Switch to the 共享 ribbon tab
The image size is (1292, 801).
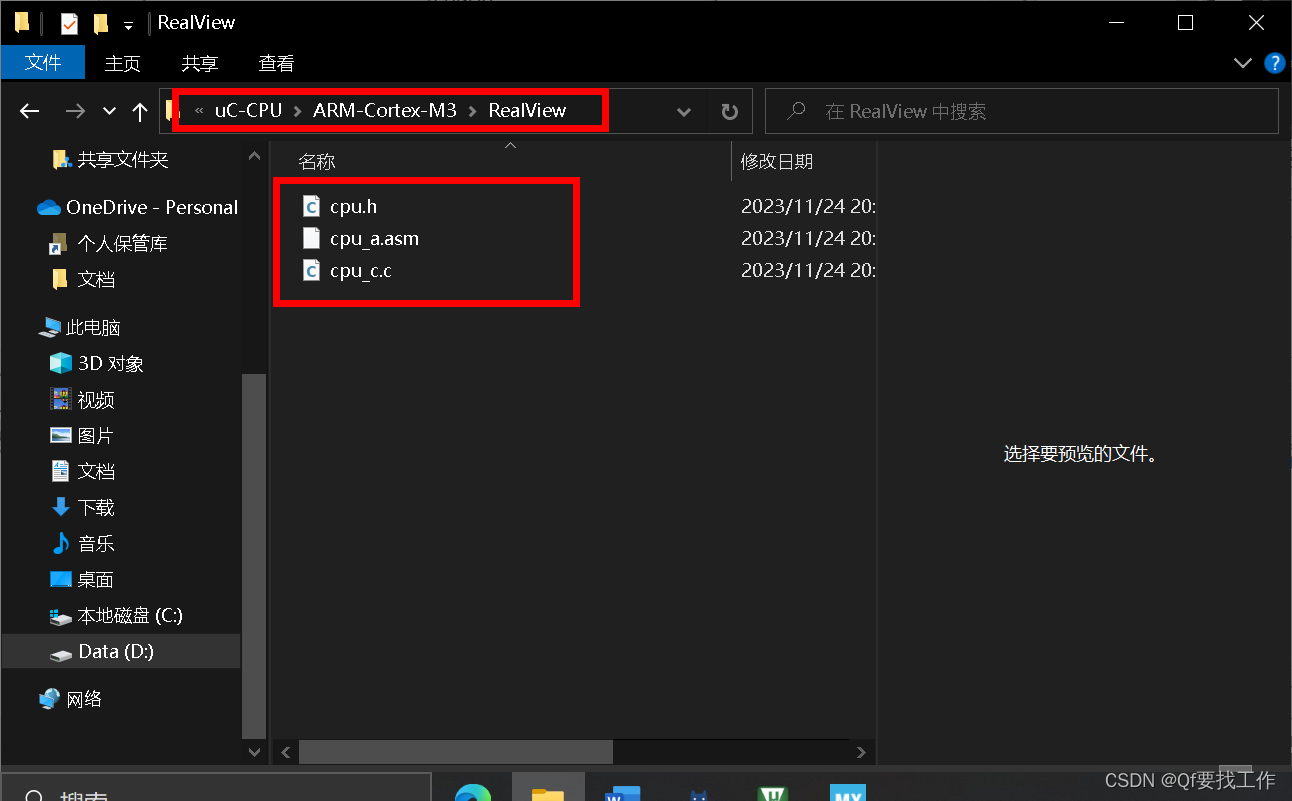pyautogui.click(x=199, y=63)
